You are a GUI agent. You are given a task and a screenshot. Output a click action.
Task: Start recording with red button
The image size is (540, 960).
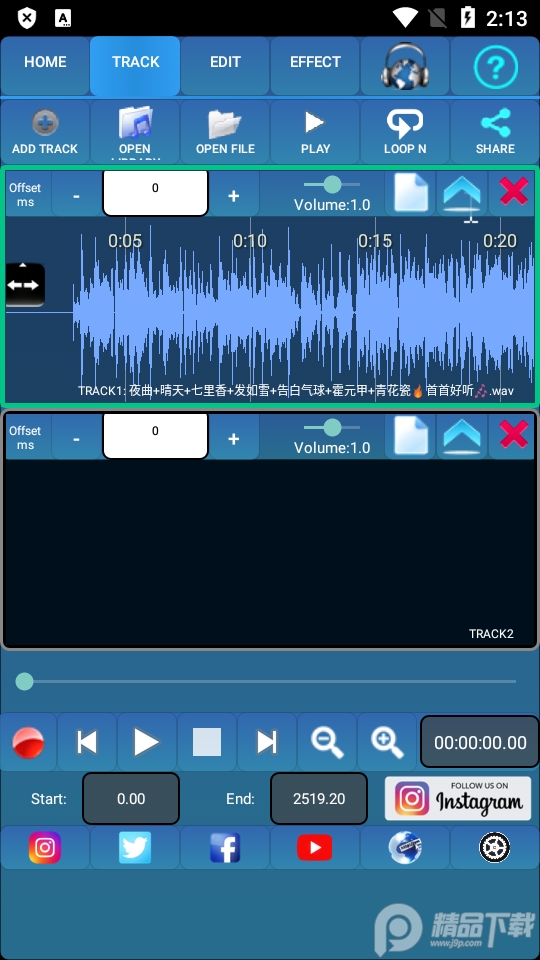click(x=28, y=742)
